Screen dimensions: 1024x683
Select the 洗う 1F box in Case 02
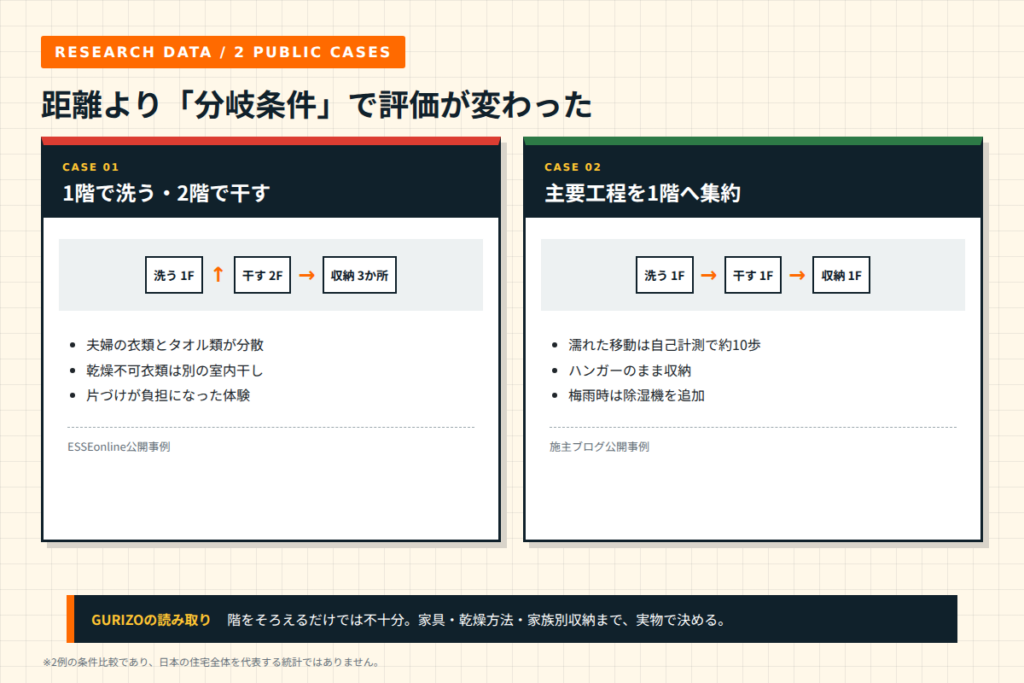(x=664, y=275)
